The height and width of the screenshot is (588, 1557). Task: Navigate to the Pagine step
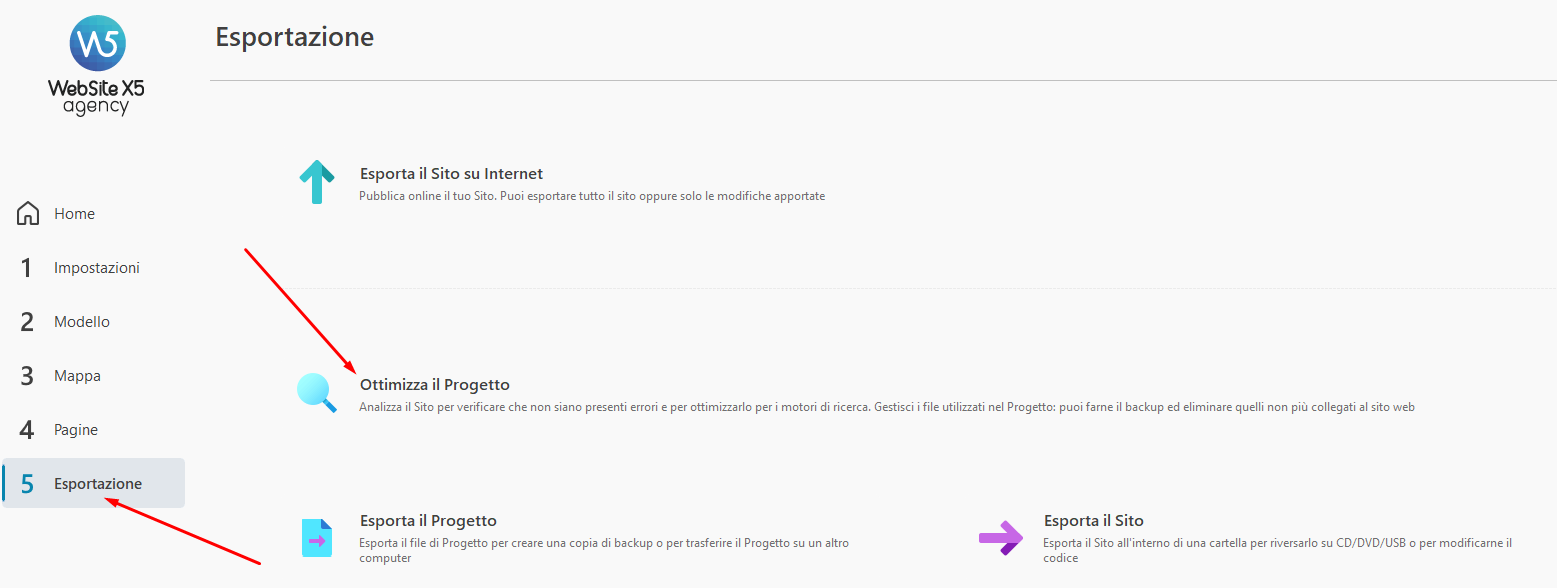click(76, 430)
